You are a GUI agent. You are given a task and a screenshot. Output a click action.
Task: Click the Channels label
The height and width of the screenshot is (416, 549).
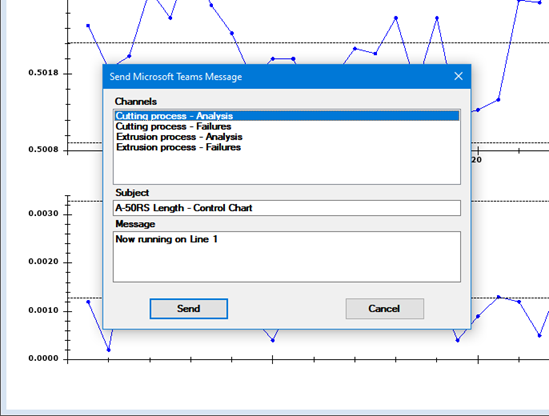pos(136,102)
